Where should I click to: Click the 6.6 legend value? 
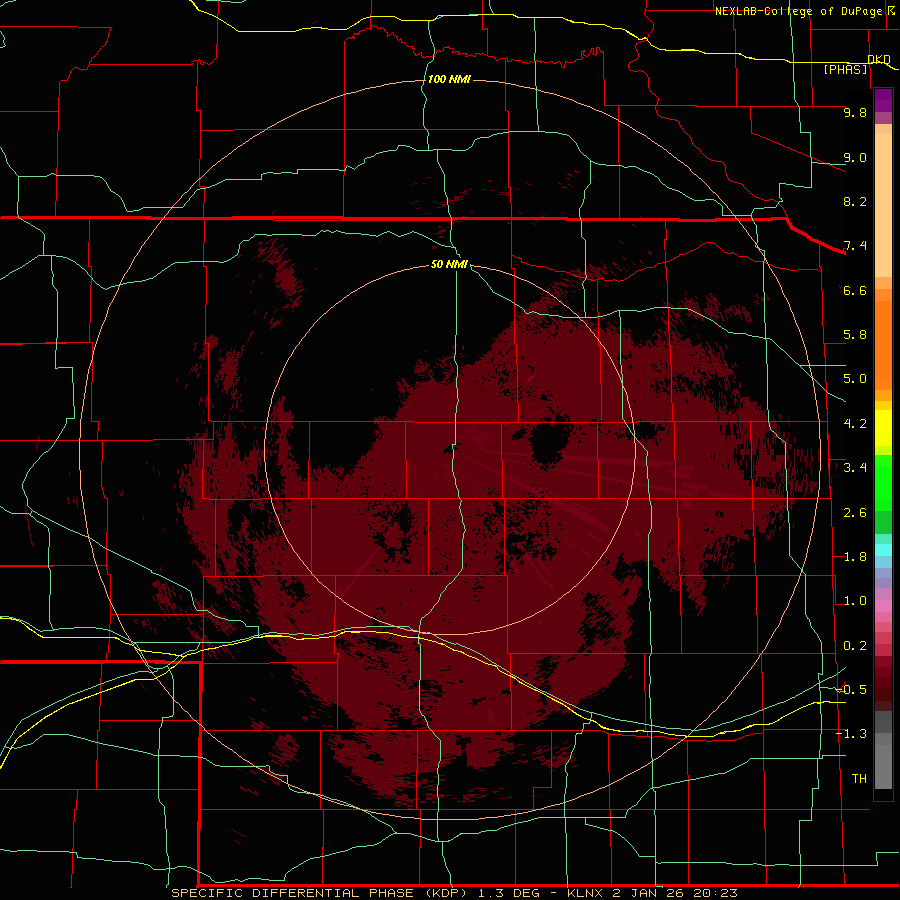[855, 290]
